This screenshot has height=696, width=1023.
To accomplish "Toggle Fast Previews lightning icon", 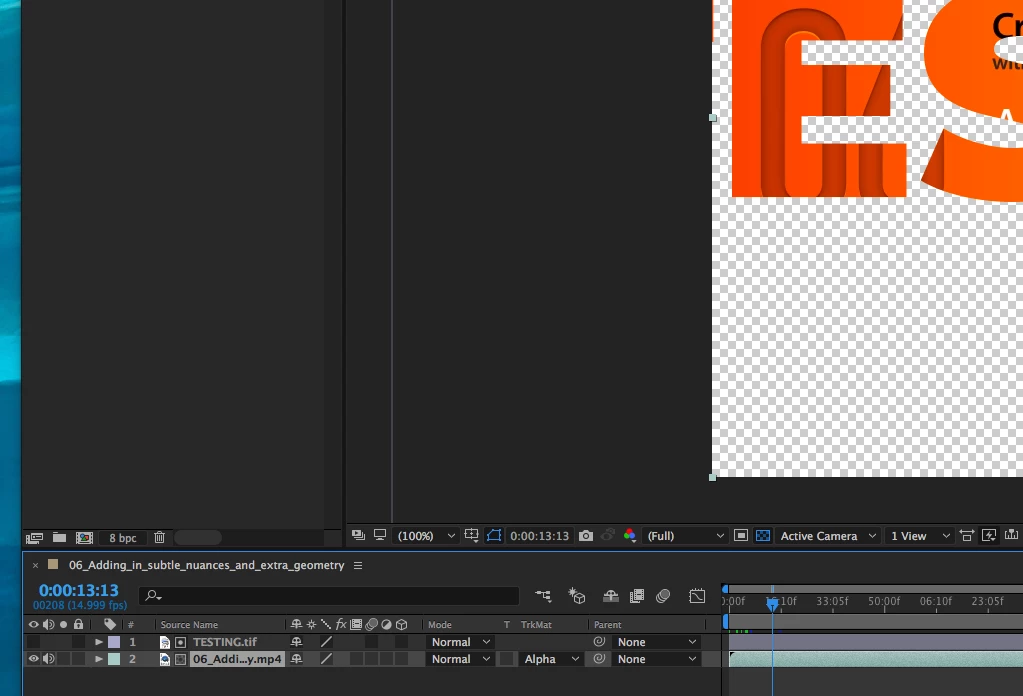I will pos(989,536).
